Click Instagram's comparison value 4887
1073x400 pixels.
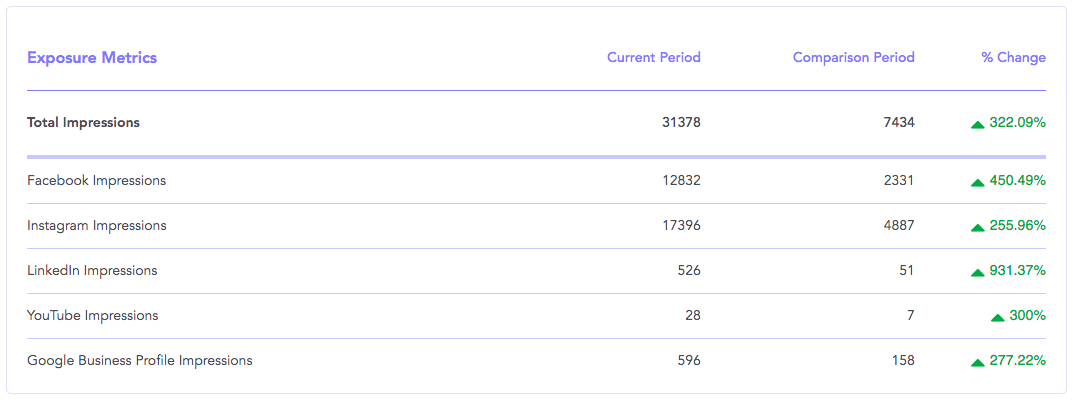(x=899, y=226)
